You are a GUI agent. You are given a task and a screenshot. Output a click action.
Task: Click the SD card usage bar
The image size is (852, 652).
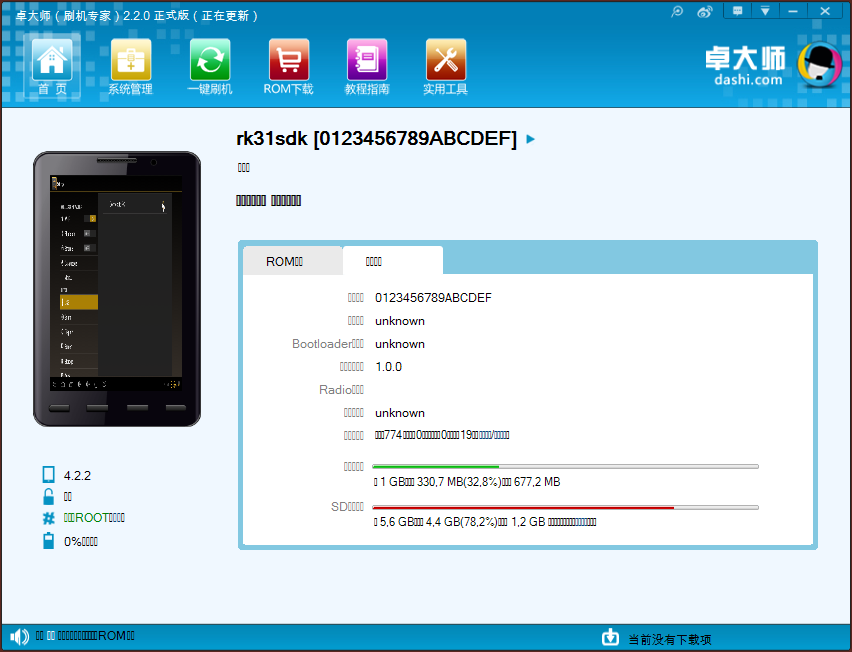pos(565,507)
